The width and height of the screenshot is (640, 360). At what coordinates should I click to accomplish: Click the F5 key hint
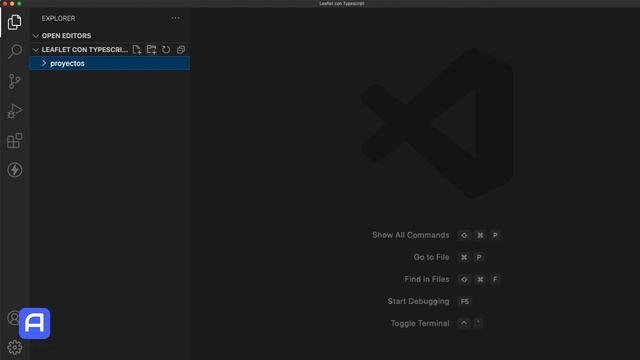[x=465, y=301]
